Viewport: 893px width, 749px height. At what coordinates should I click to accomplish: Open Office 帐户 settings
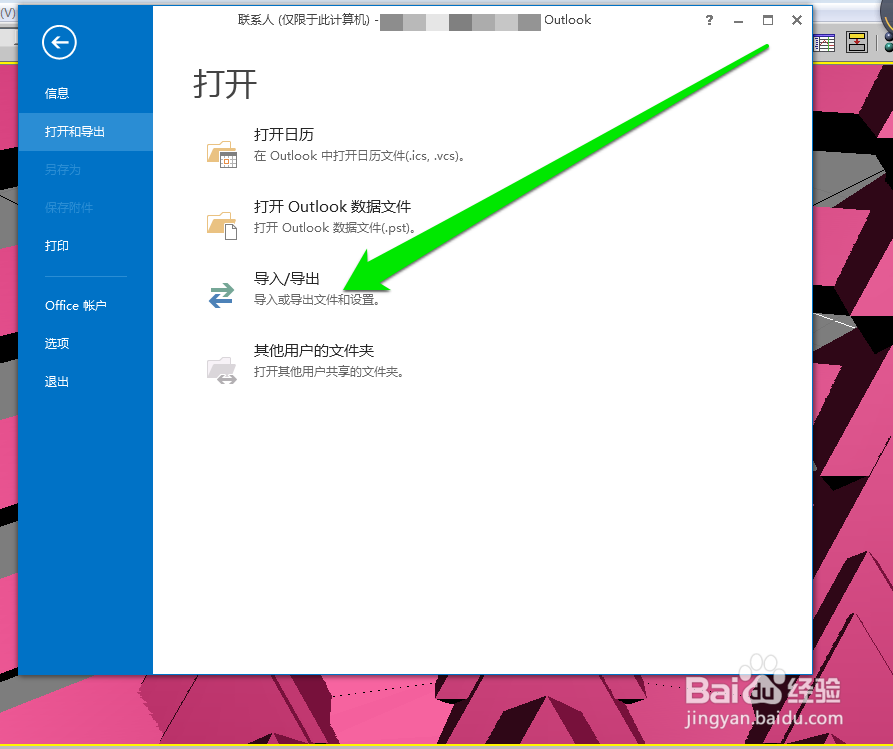click(x=76, y=305)
